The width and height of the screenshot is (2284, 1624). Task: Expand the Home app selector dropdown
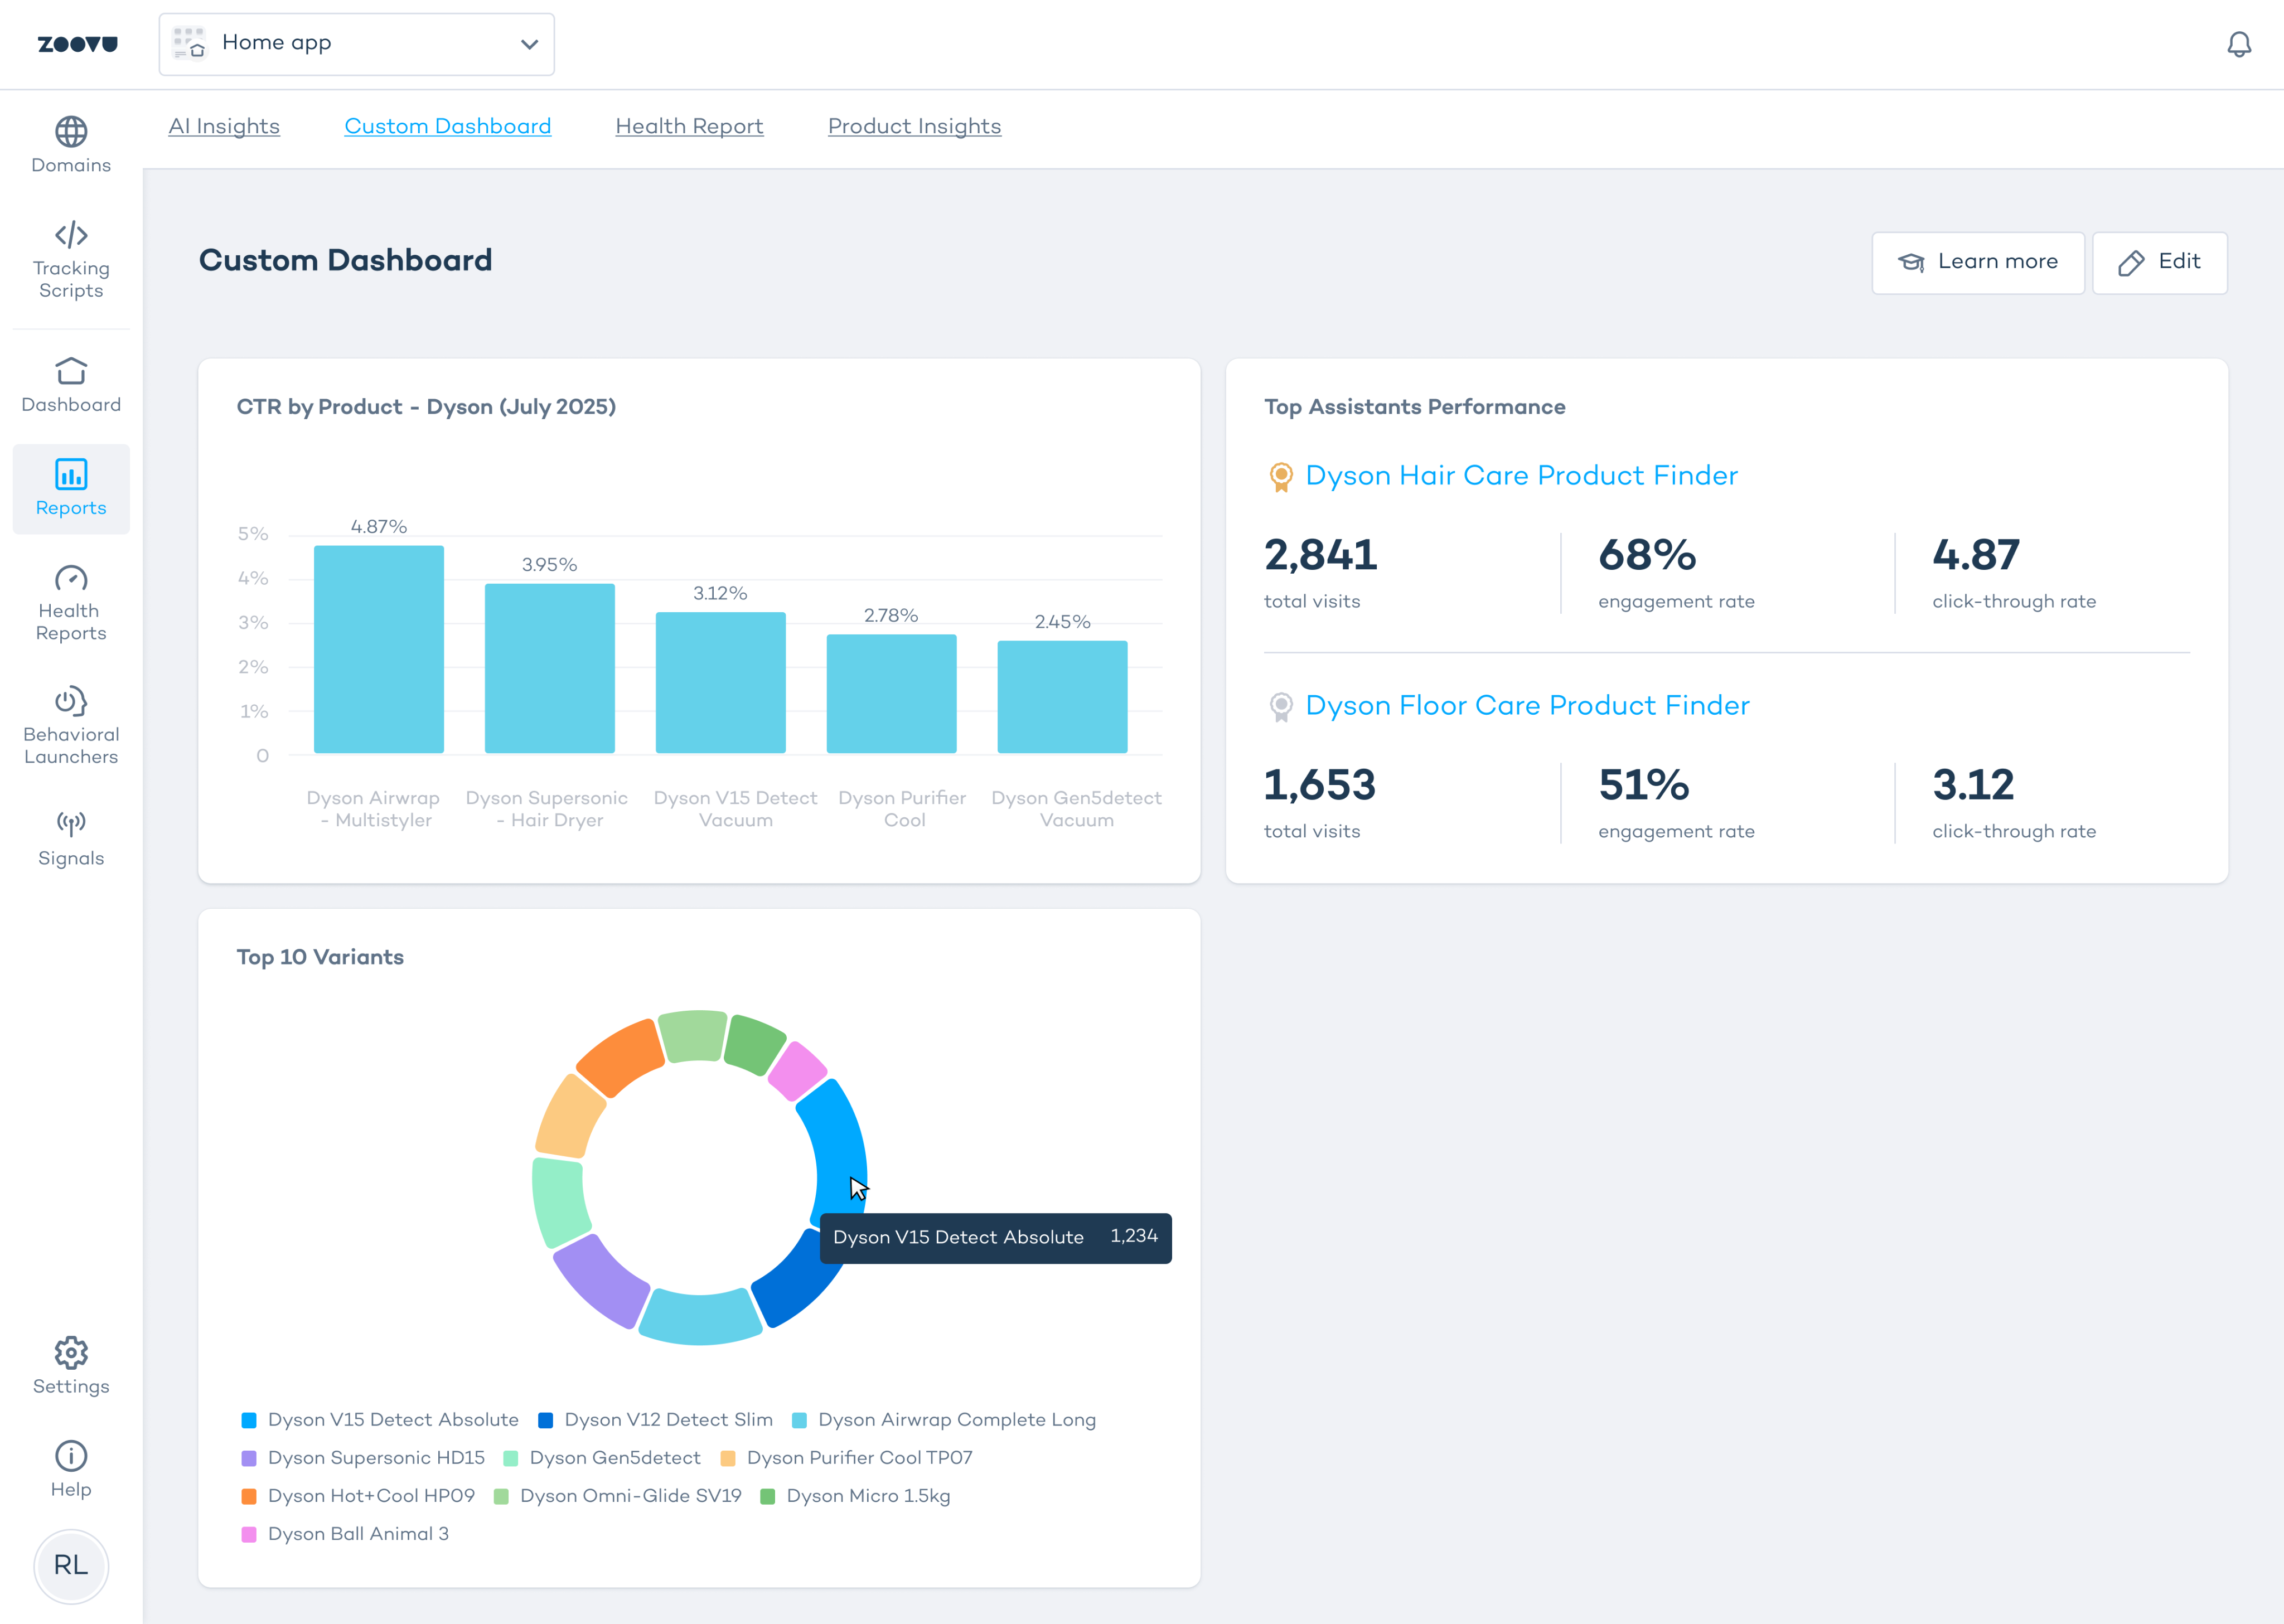356,44
